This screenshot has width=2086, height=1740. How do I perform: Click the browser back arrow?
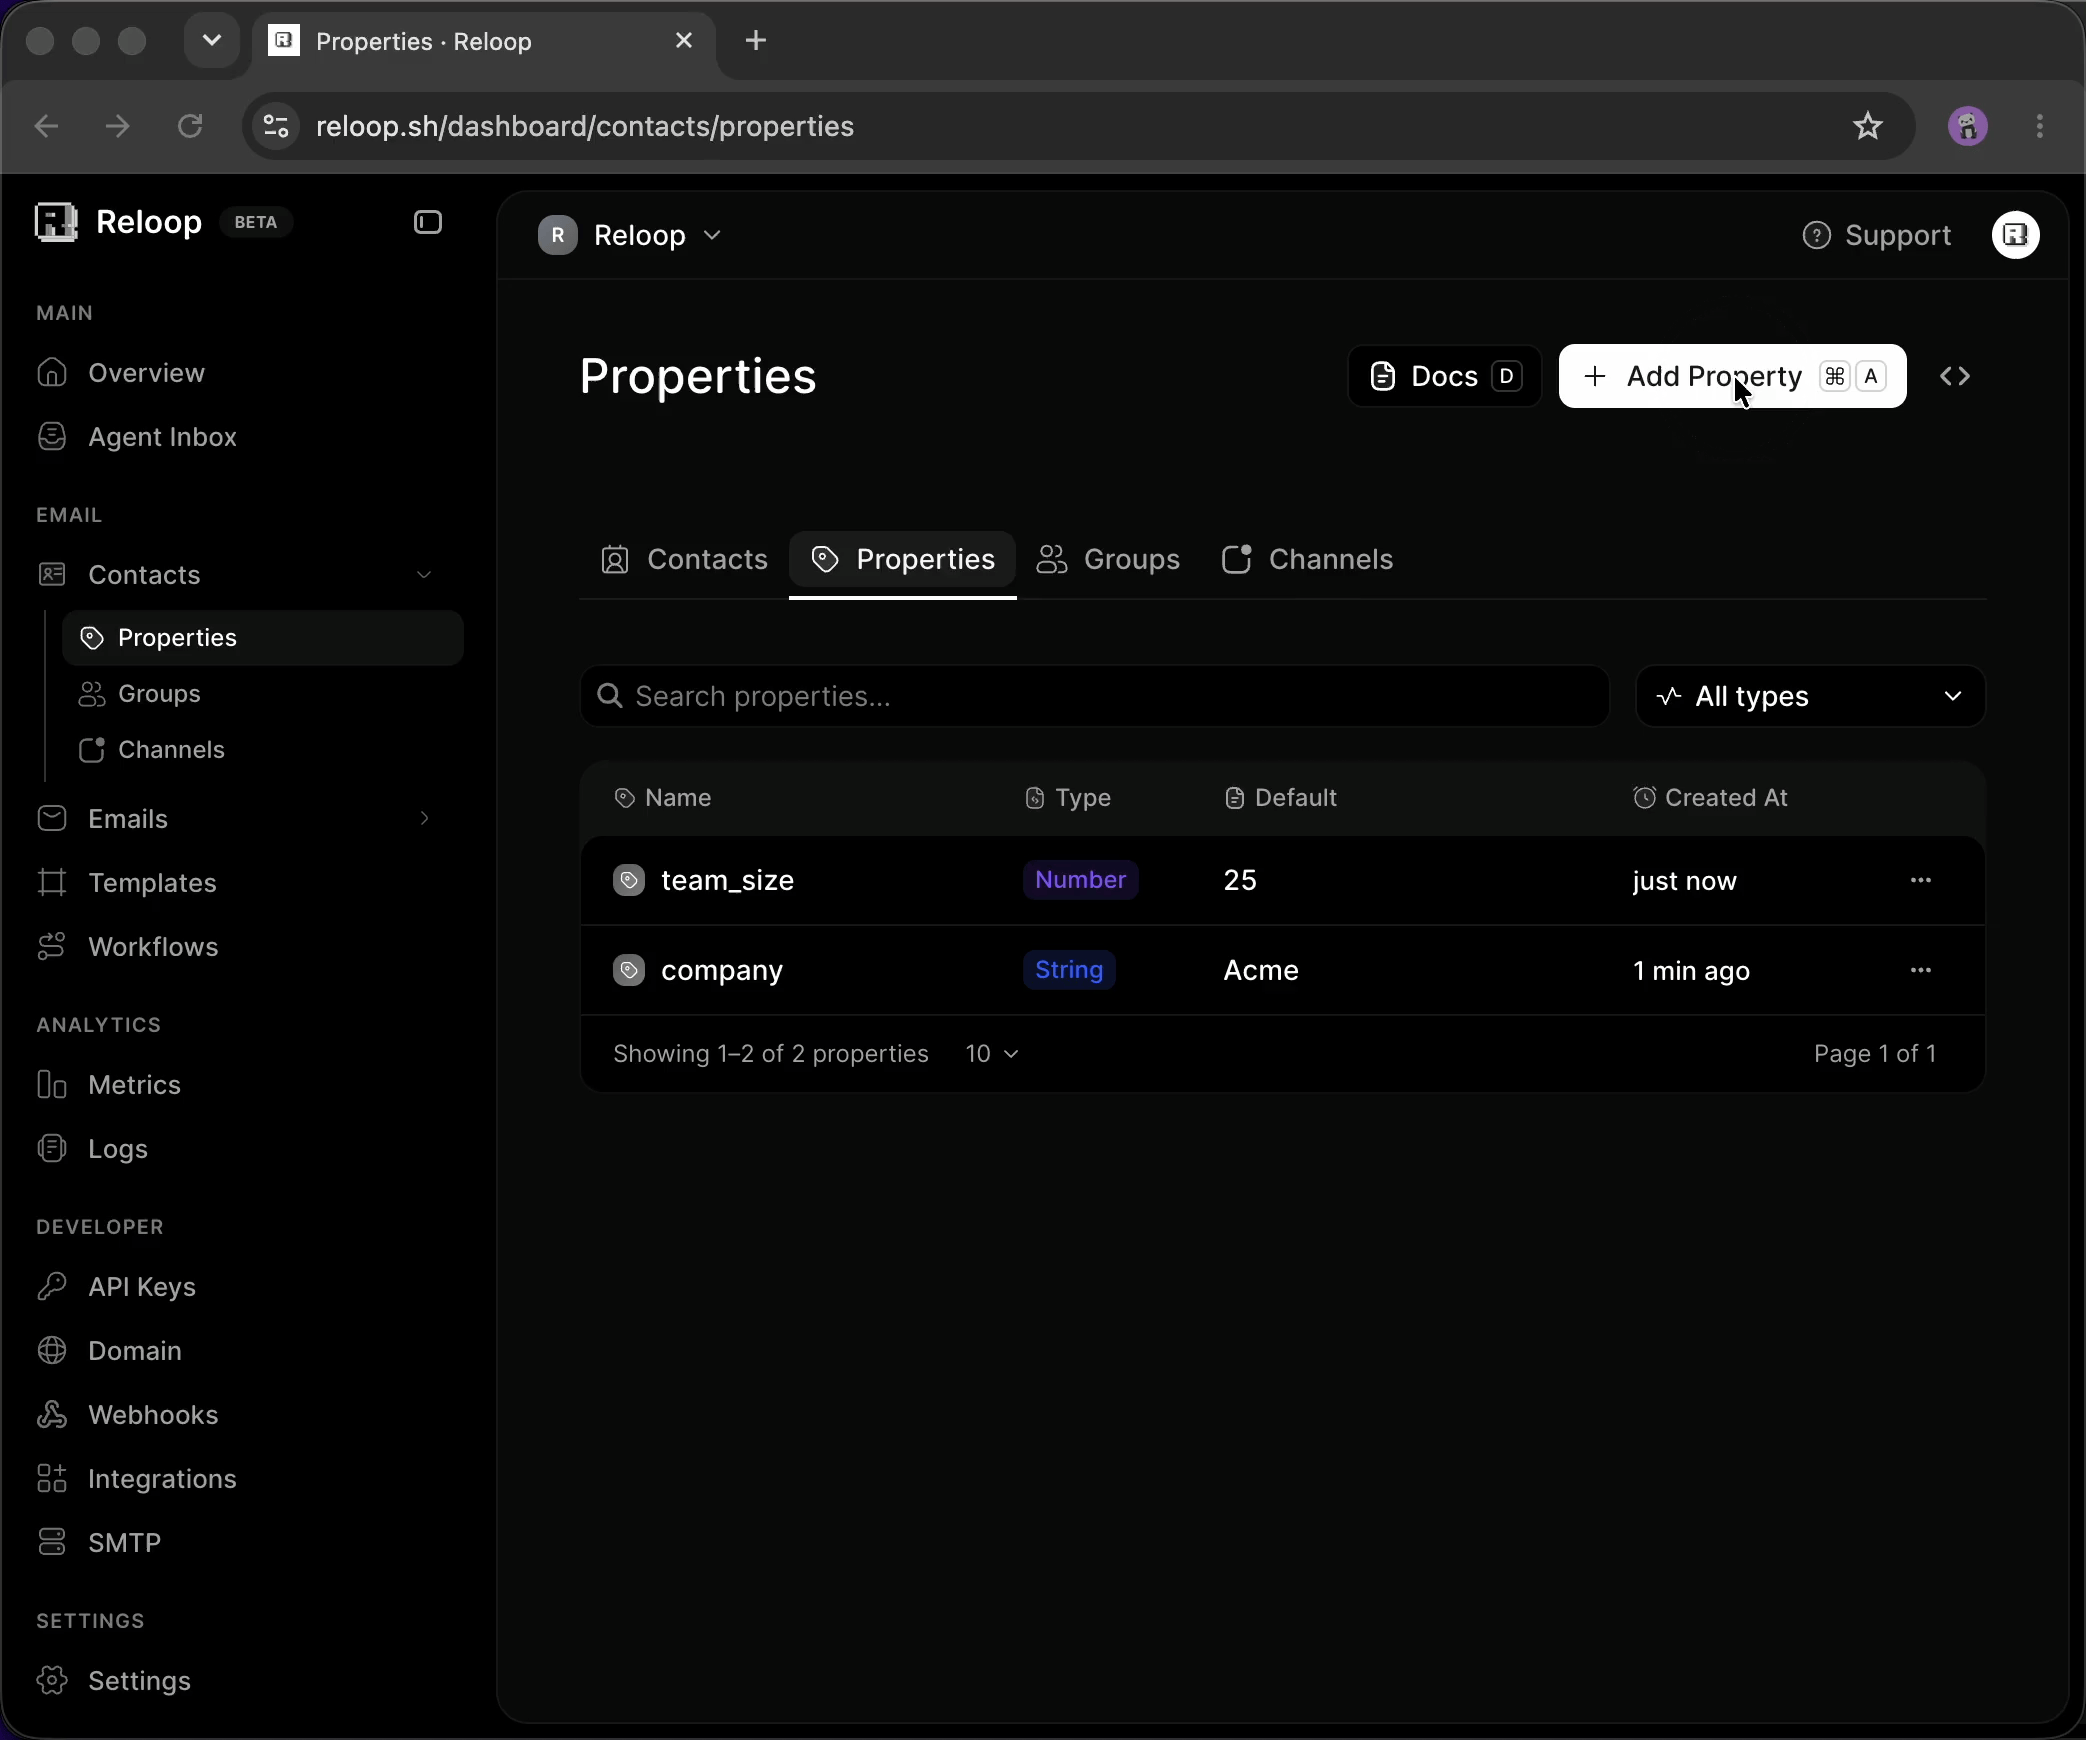pos(46,126)
